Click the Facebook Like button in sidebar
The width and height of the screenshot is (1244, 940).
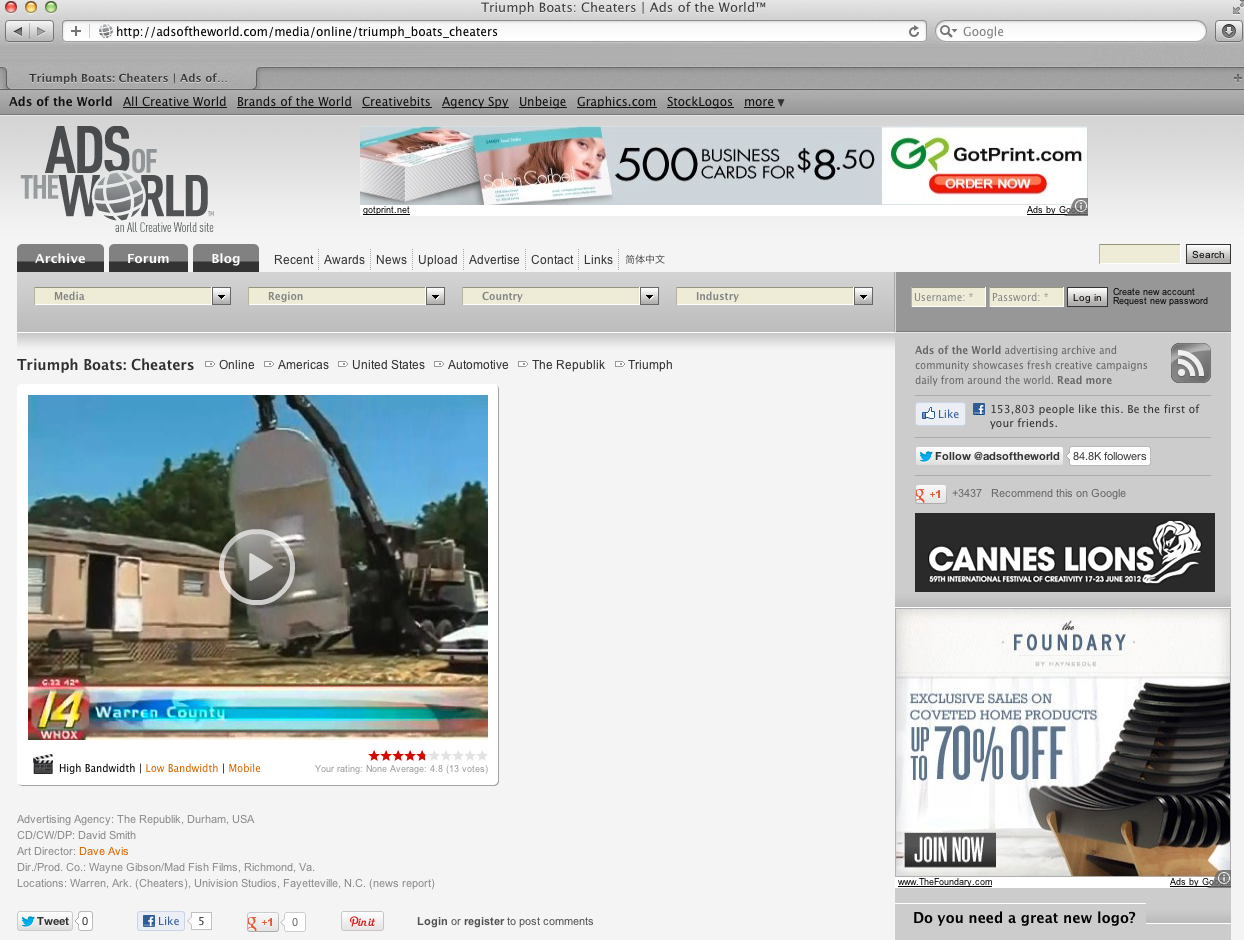point(939,414)
